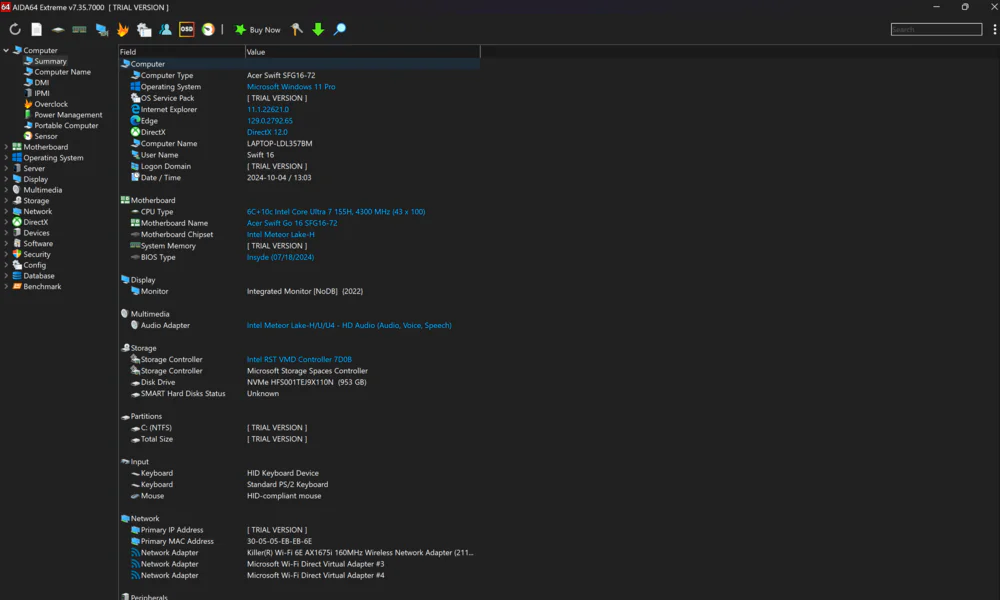Click the Field column header
1000x600 pixels.
click(x=182, y=52)
